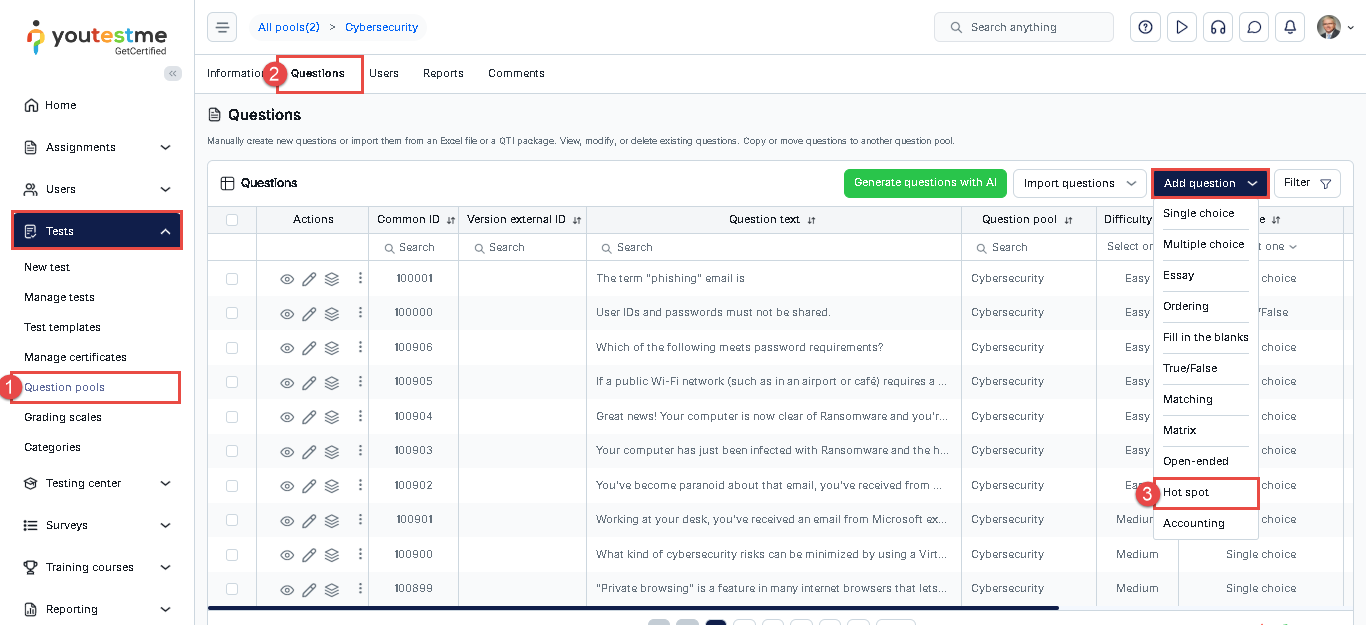
Task: Click Generate questions with AI button
Action: [x=925, y=183]
